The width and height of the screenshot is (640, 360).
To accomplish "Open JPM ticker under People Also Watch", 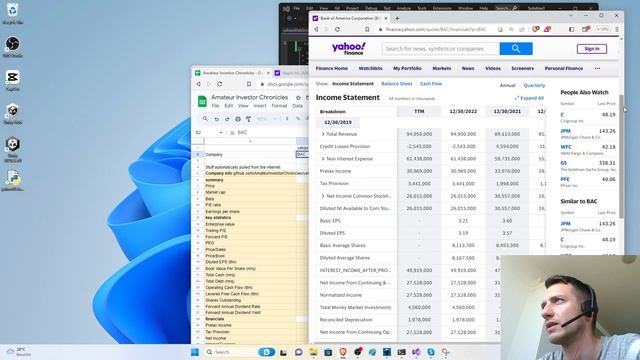I will pyautogui.click(x=565, y=131).
